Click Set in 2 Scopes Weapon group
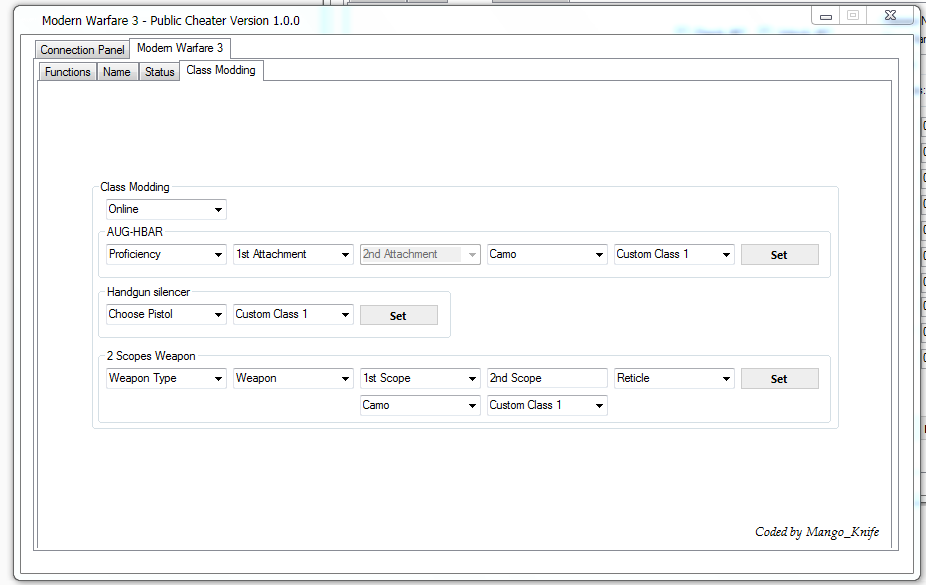 780,378
